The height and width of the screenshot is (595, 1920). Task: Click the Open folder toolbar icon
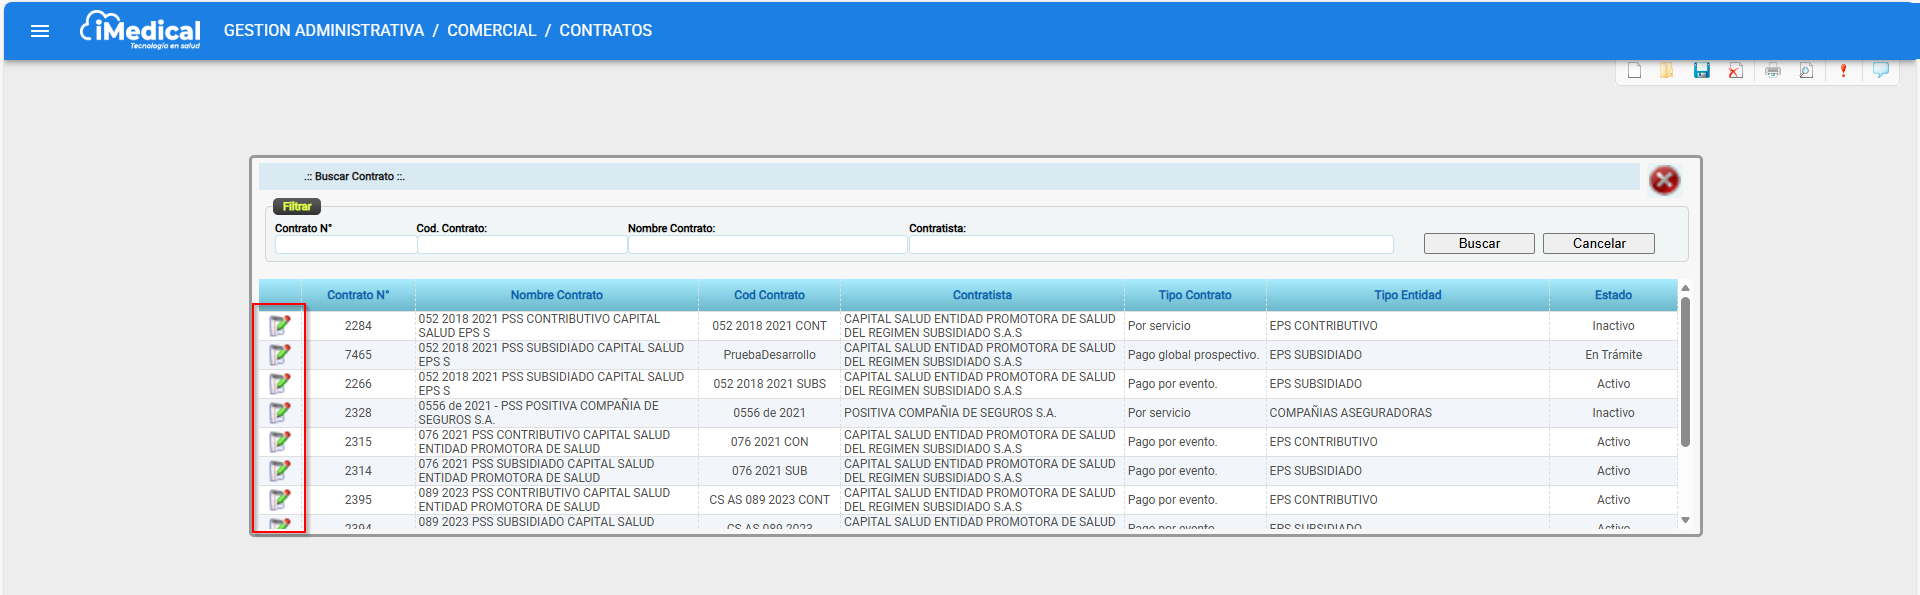[1667, 70]
